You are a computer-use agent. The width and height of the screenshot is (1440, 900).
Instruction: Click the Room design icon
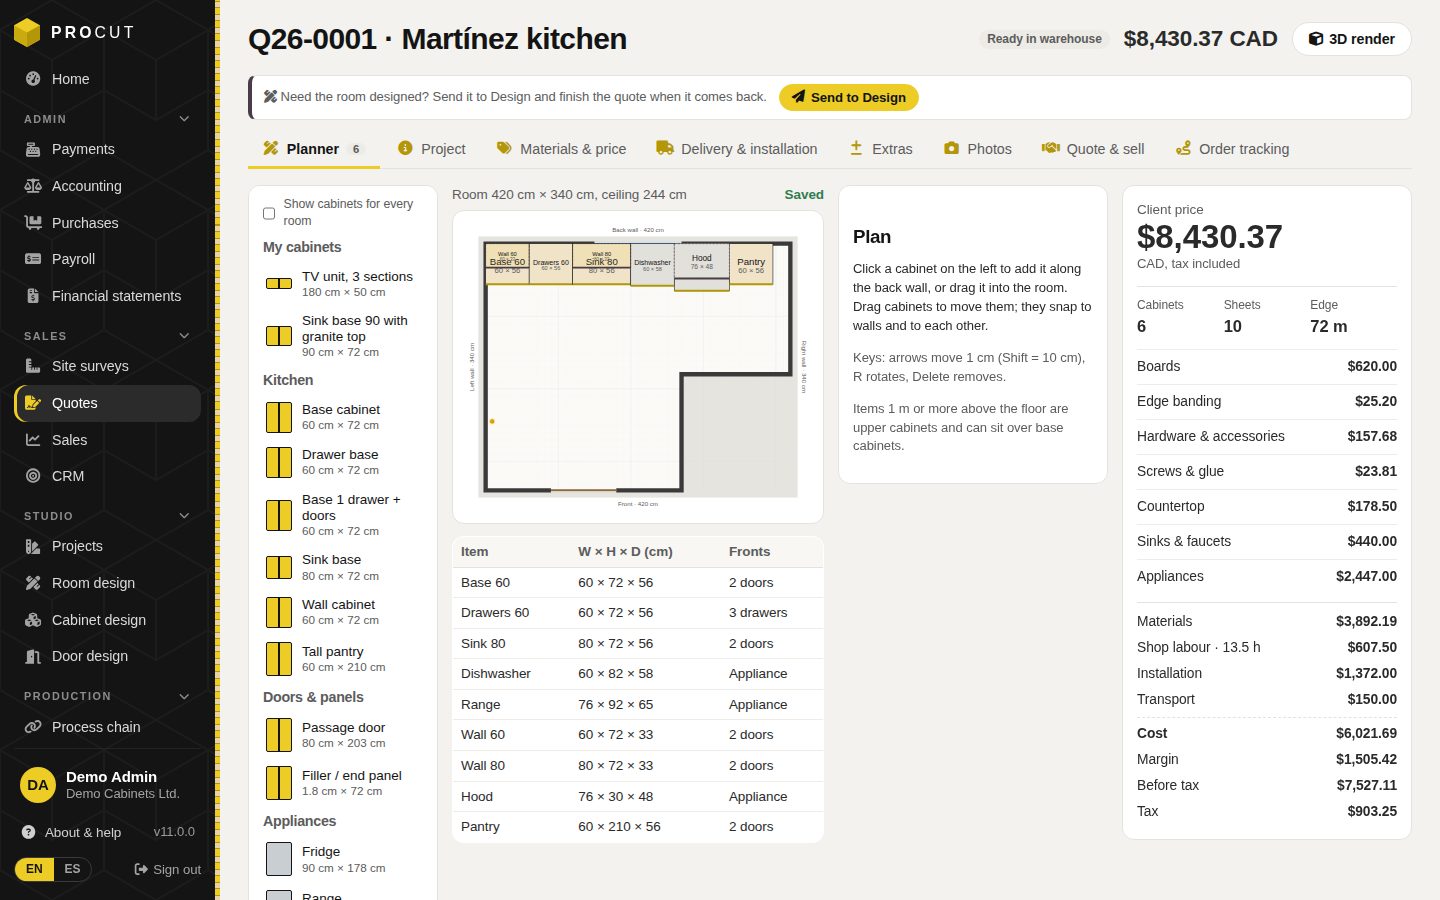click(33, 583)
